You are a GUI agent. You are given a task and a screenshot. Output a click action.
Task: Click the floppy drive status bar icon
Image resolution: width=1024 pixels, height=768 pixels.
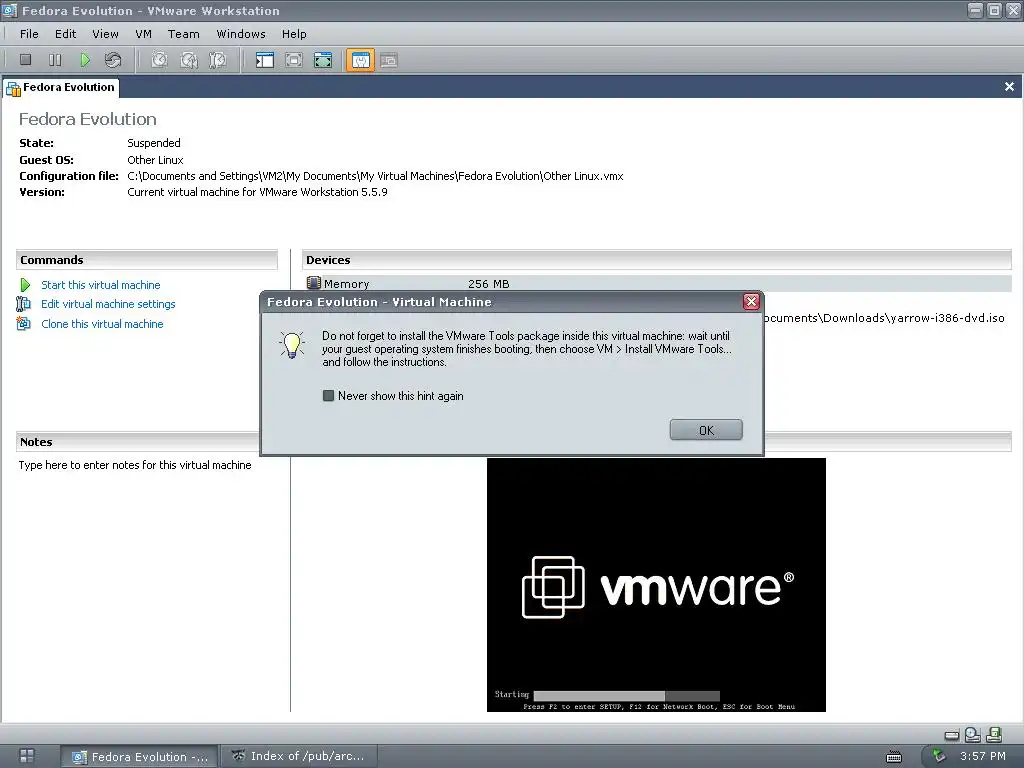[994, 735]
